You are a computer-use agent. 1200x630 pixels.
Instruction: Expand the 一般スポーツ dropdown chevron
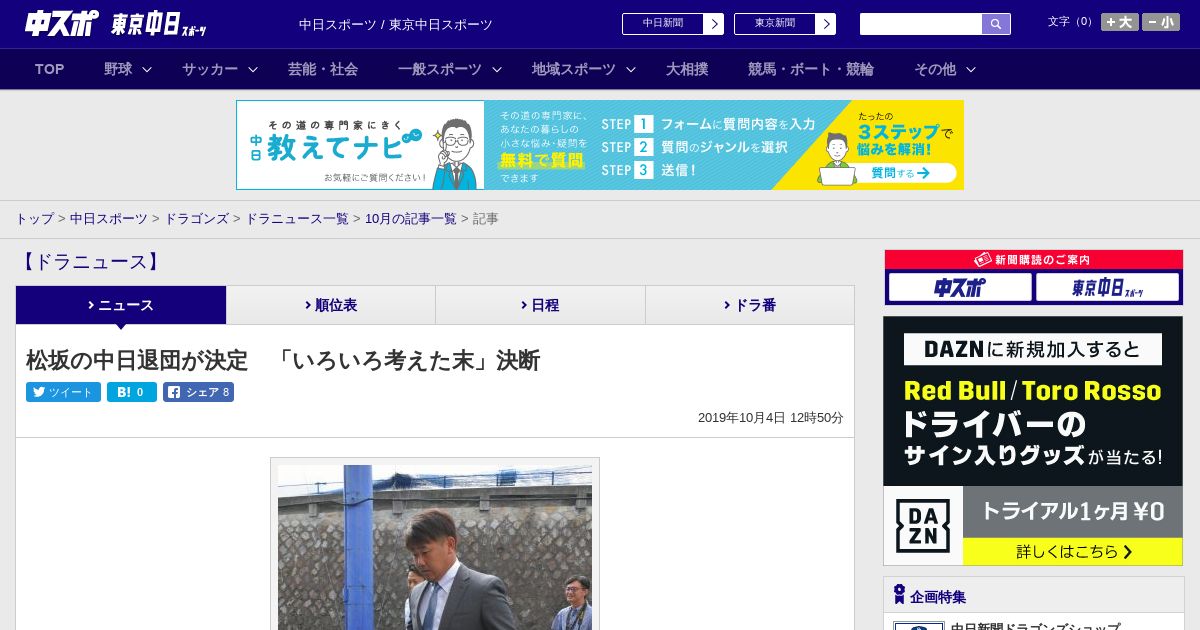[x=497, y=69]
